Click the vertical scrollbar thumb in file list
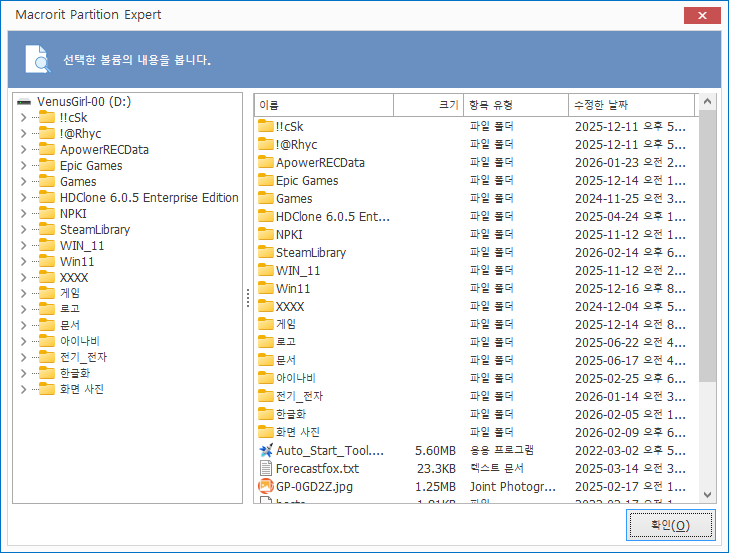Image resolution: width=729 pixels, height=553 pixels. [x=707, y=245]
